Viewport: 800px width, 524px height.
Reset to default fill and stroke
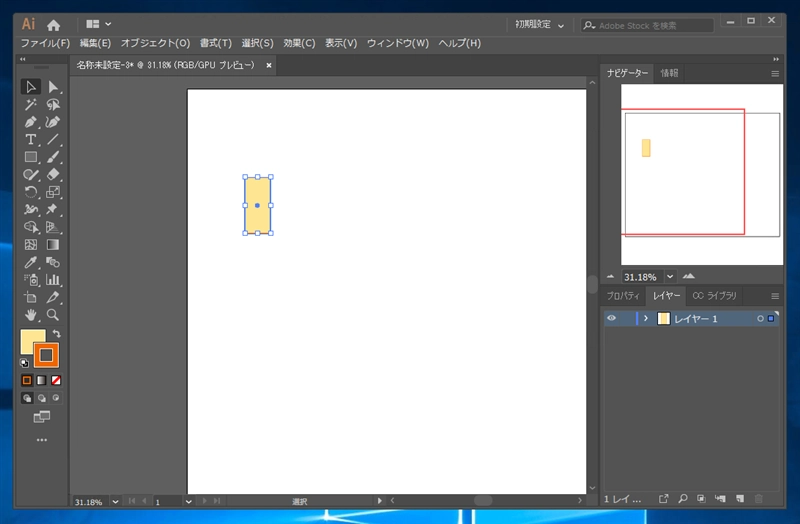click(x=24, y=363)
